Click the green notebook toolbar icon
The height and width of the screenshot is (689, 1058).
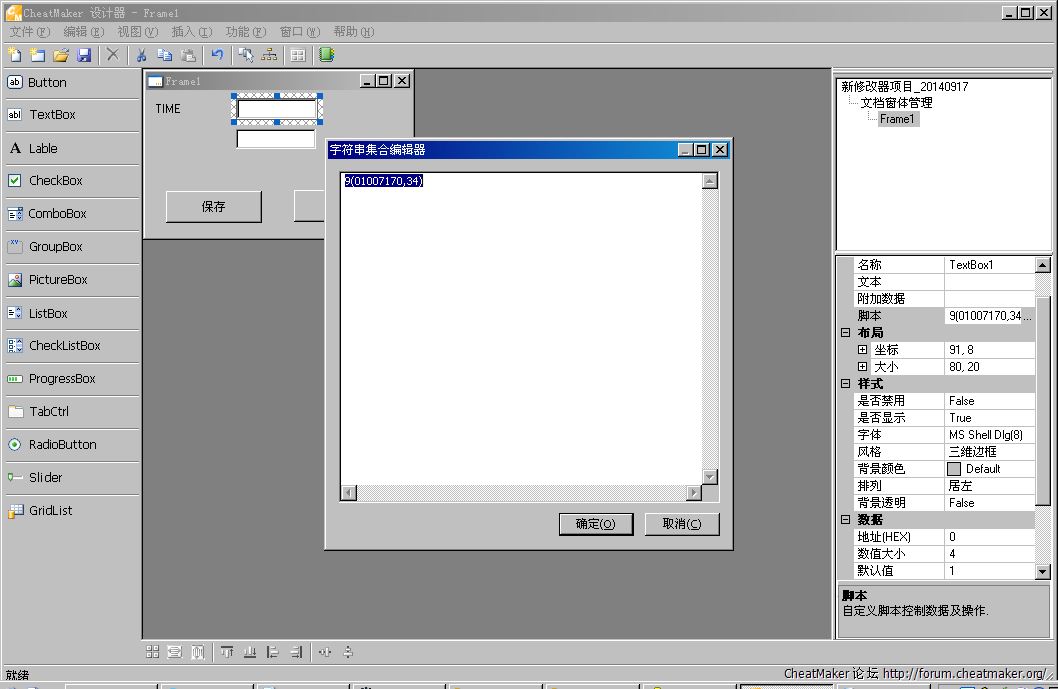click(326, 55)
